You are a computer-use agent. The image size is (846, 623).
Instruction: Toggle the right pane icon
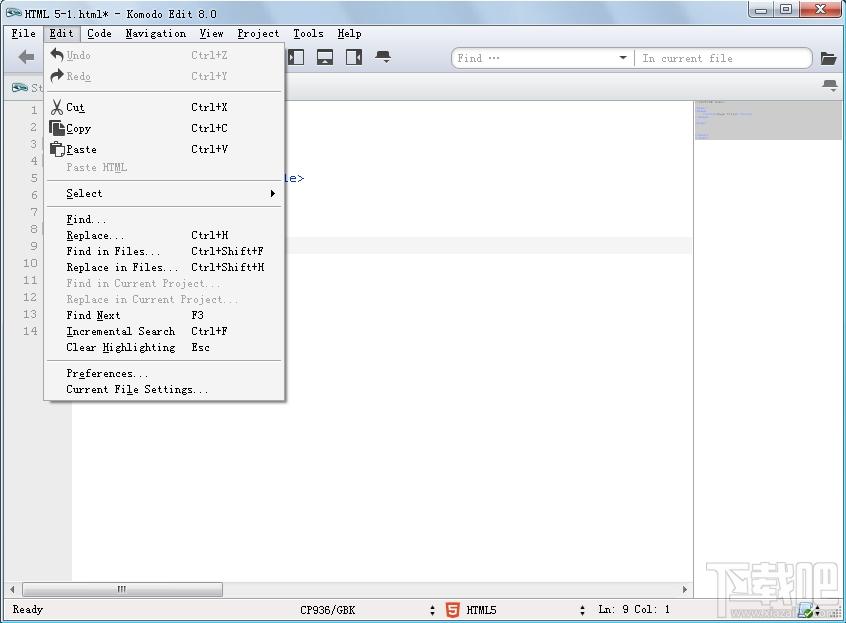pyautogui.click(x=354, y=57)
